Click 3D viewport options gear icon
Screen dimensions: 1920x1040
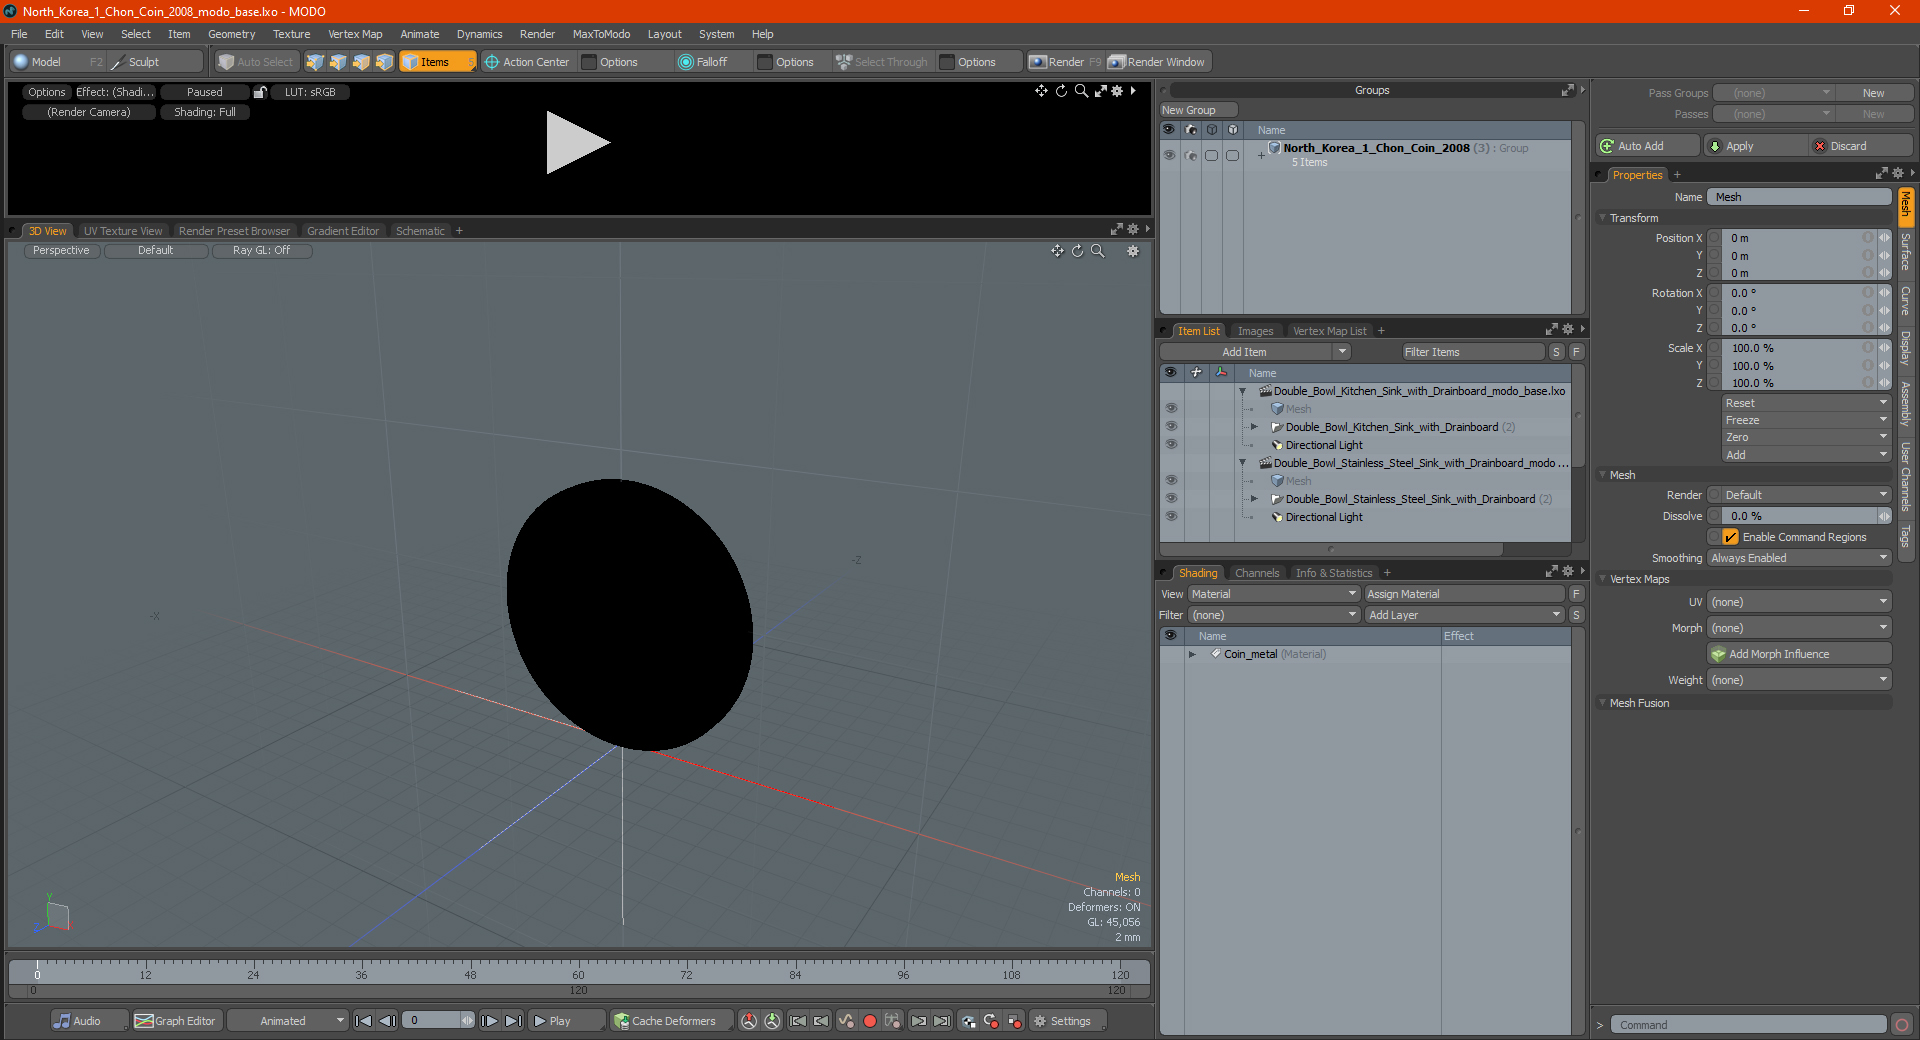pos(1133,251)
